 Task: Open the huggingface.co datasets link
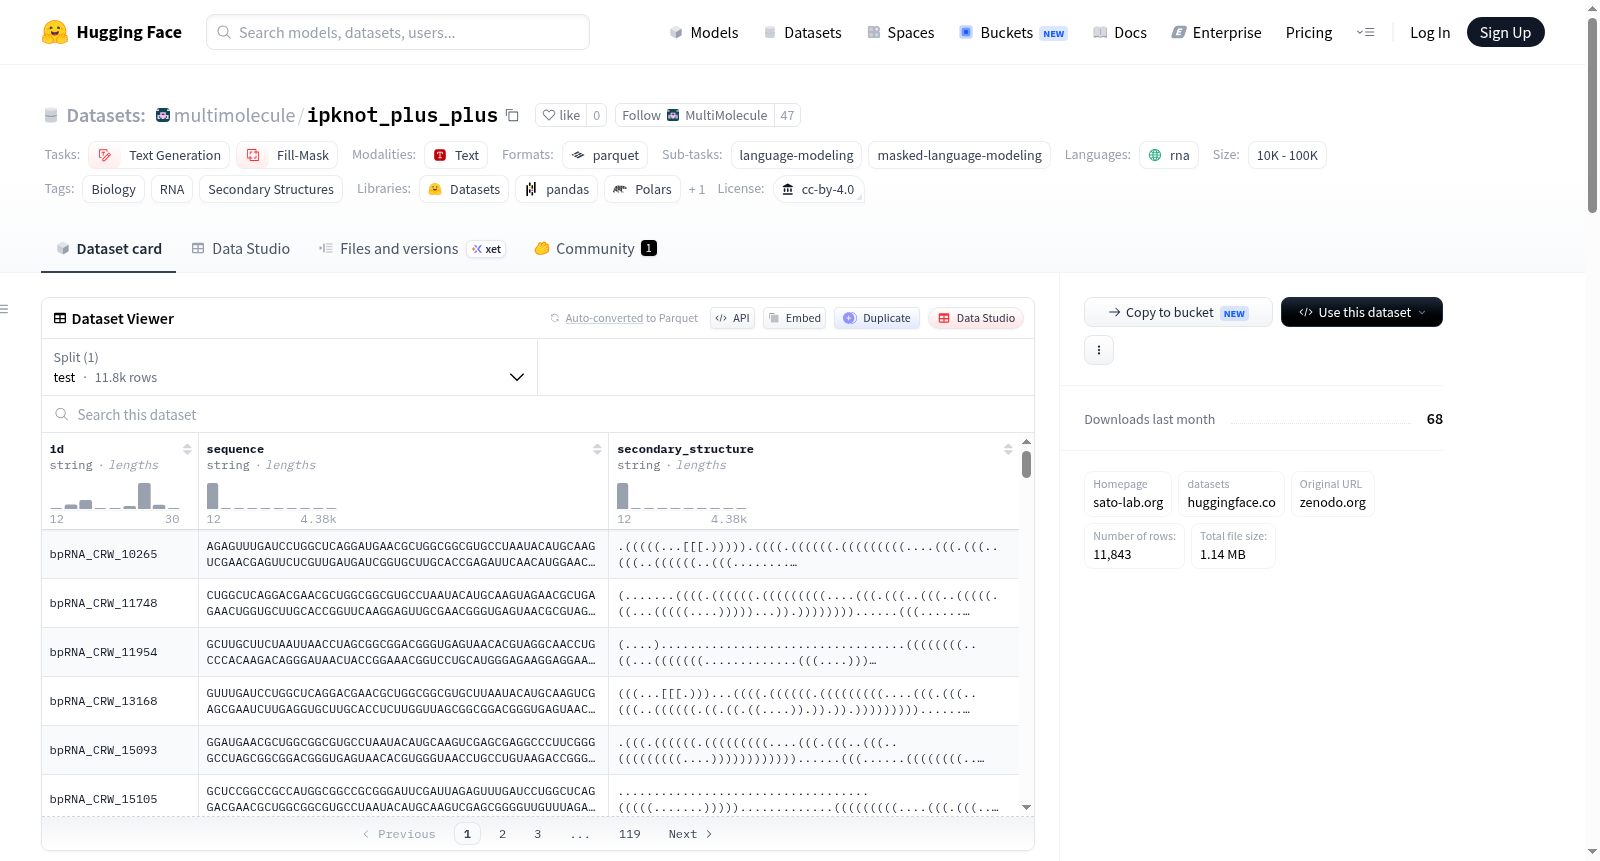click(1231, 494)
